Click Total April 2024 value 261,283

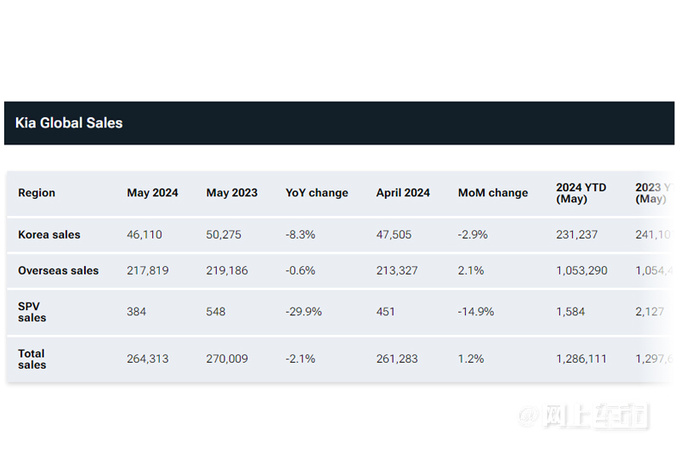(397, 359)
